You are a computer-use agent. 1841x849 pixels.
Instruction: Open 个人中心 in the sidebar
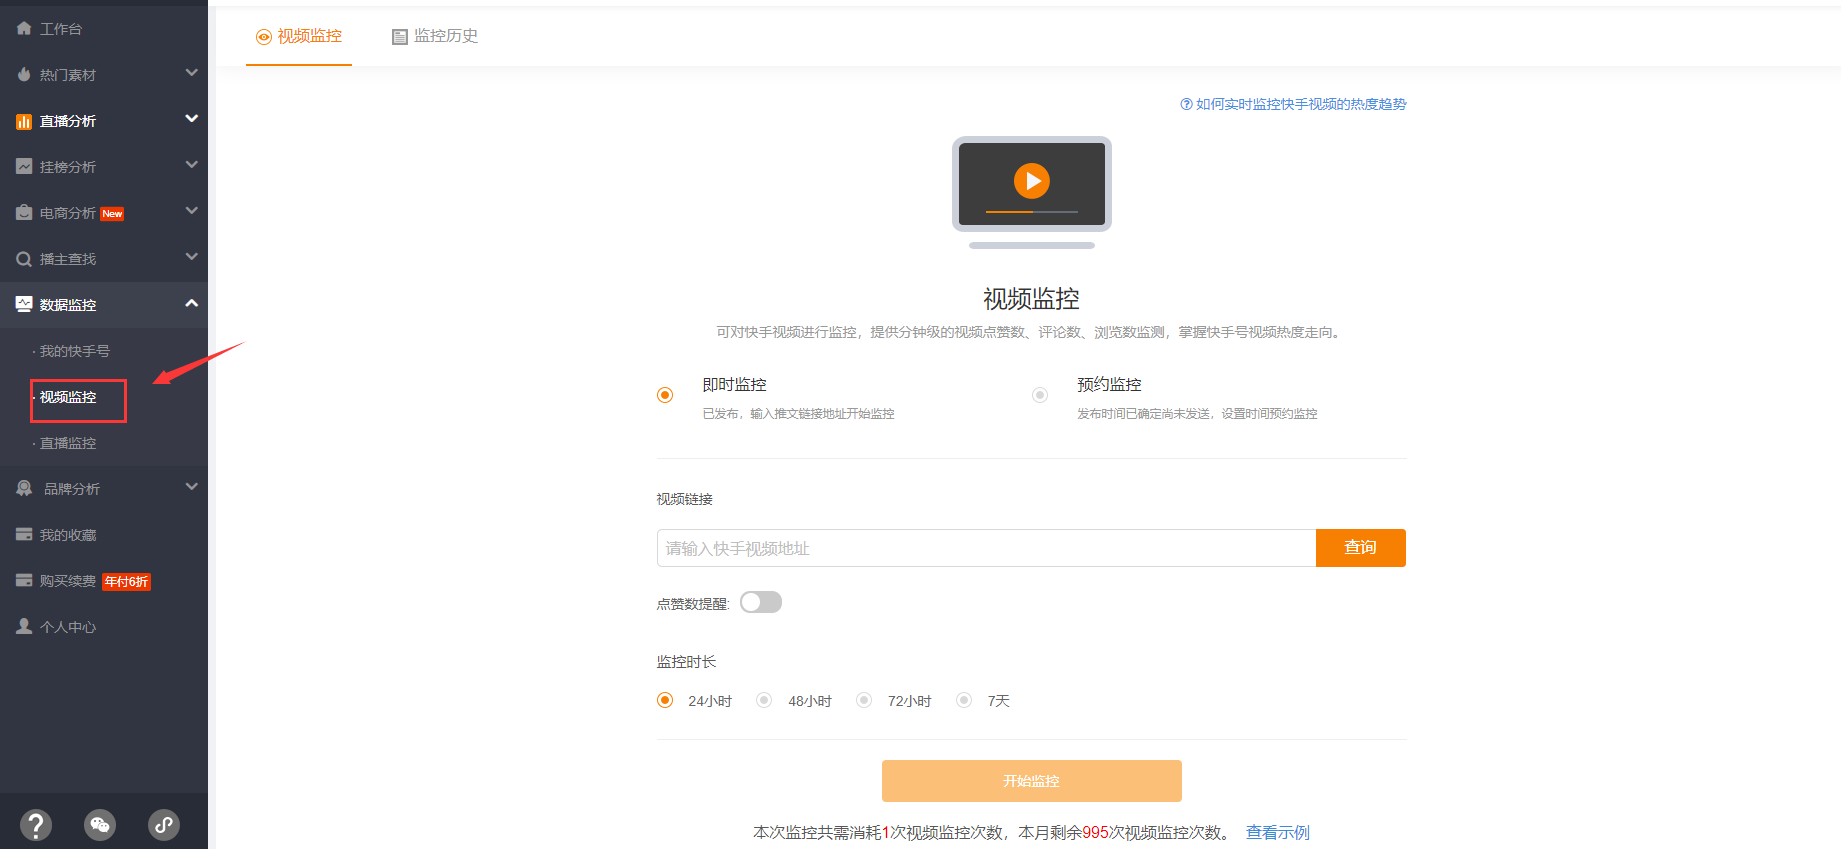pos(68,627)
